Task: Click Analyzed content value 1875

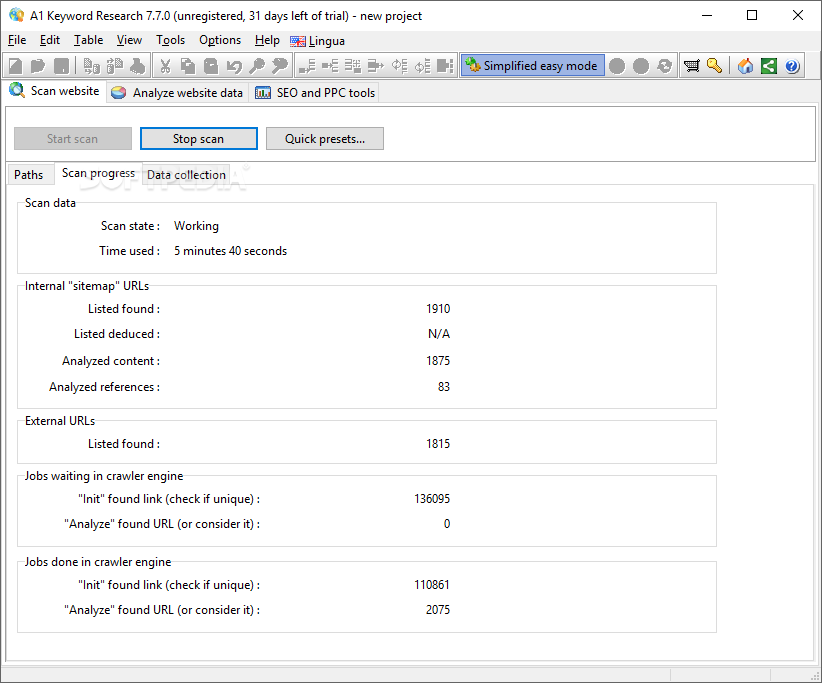Action: coord(438,361)
